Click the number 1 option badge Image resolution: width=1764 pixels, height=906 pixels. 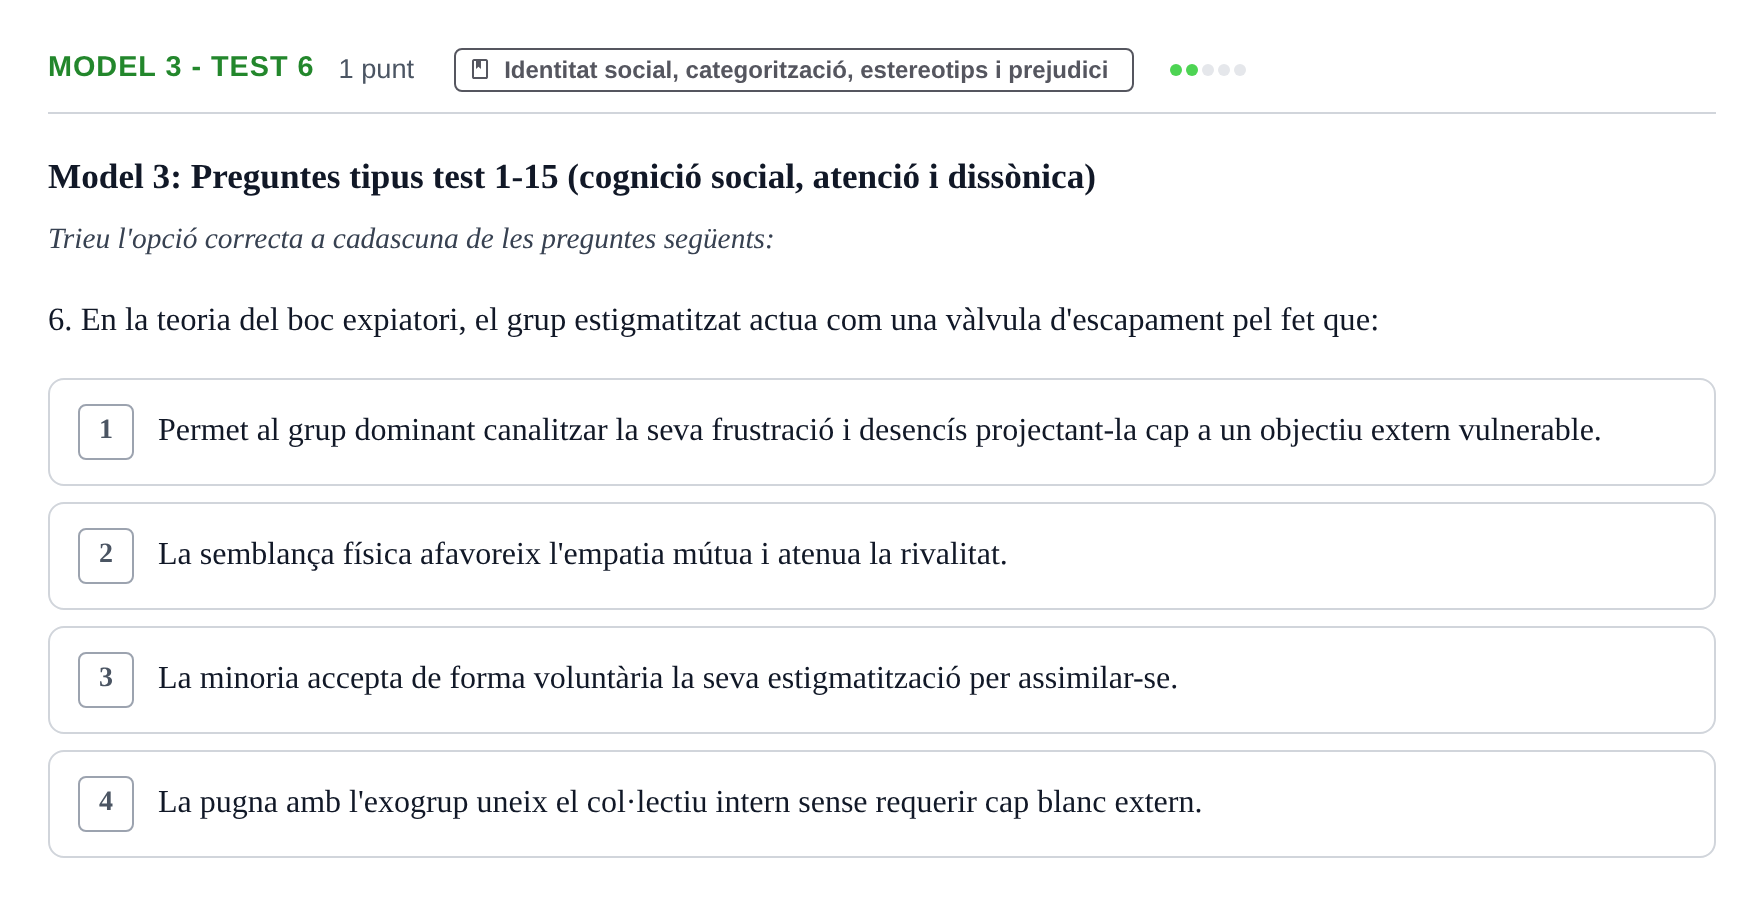[x=106, y=432]
